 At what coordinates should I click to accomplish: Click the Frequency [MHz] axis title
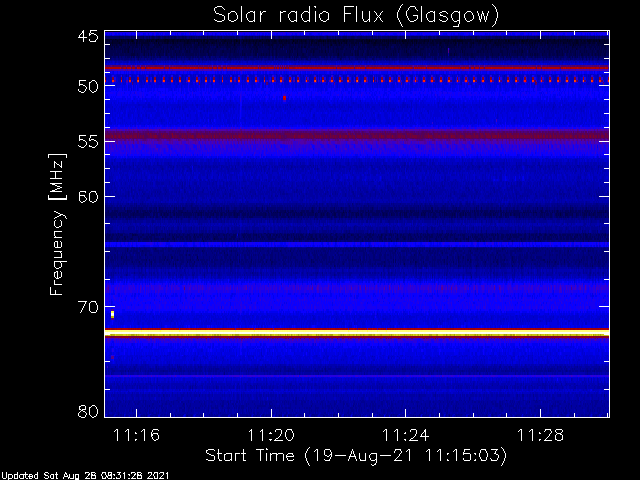click(58, 224)
